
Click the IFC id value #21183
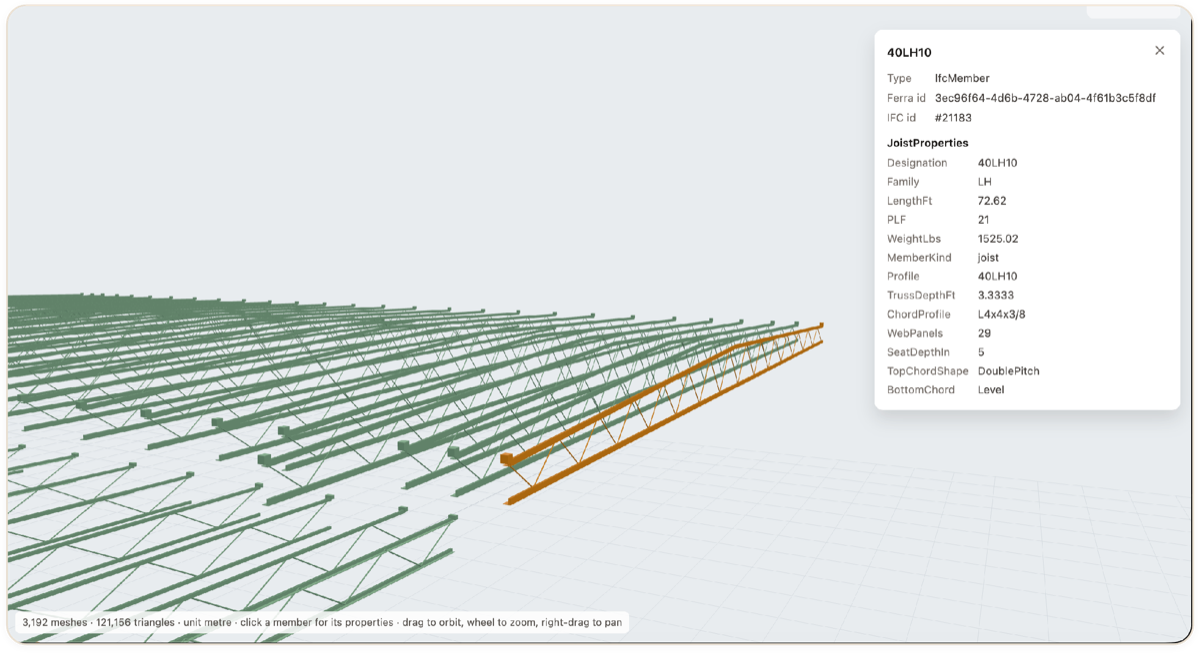952,118
